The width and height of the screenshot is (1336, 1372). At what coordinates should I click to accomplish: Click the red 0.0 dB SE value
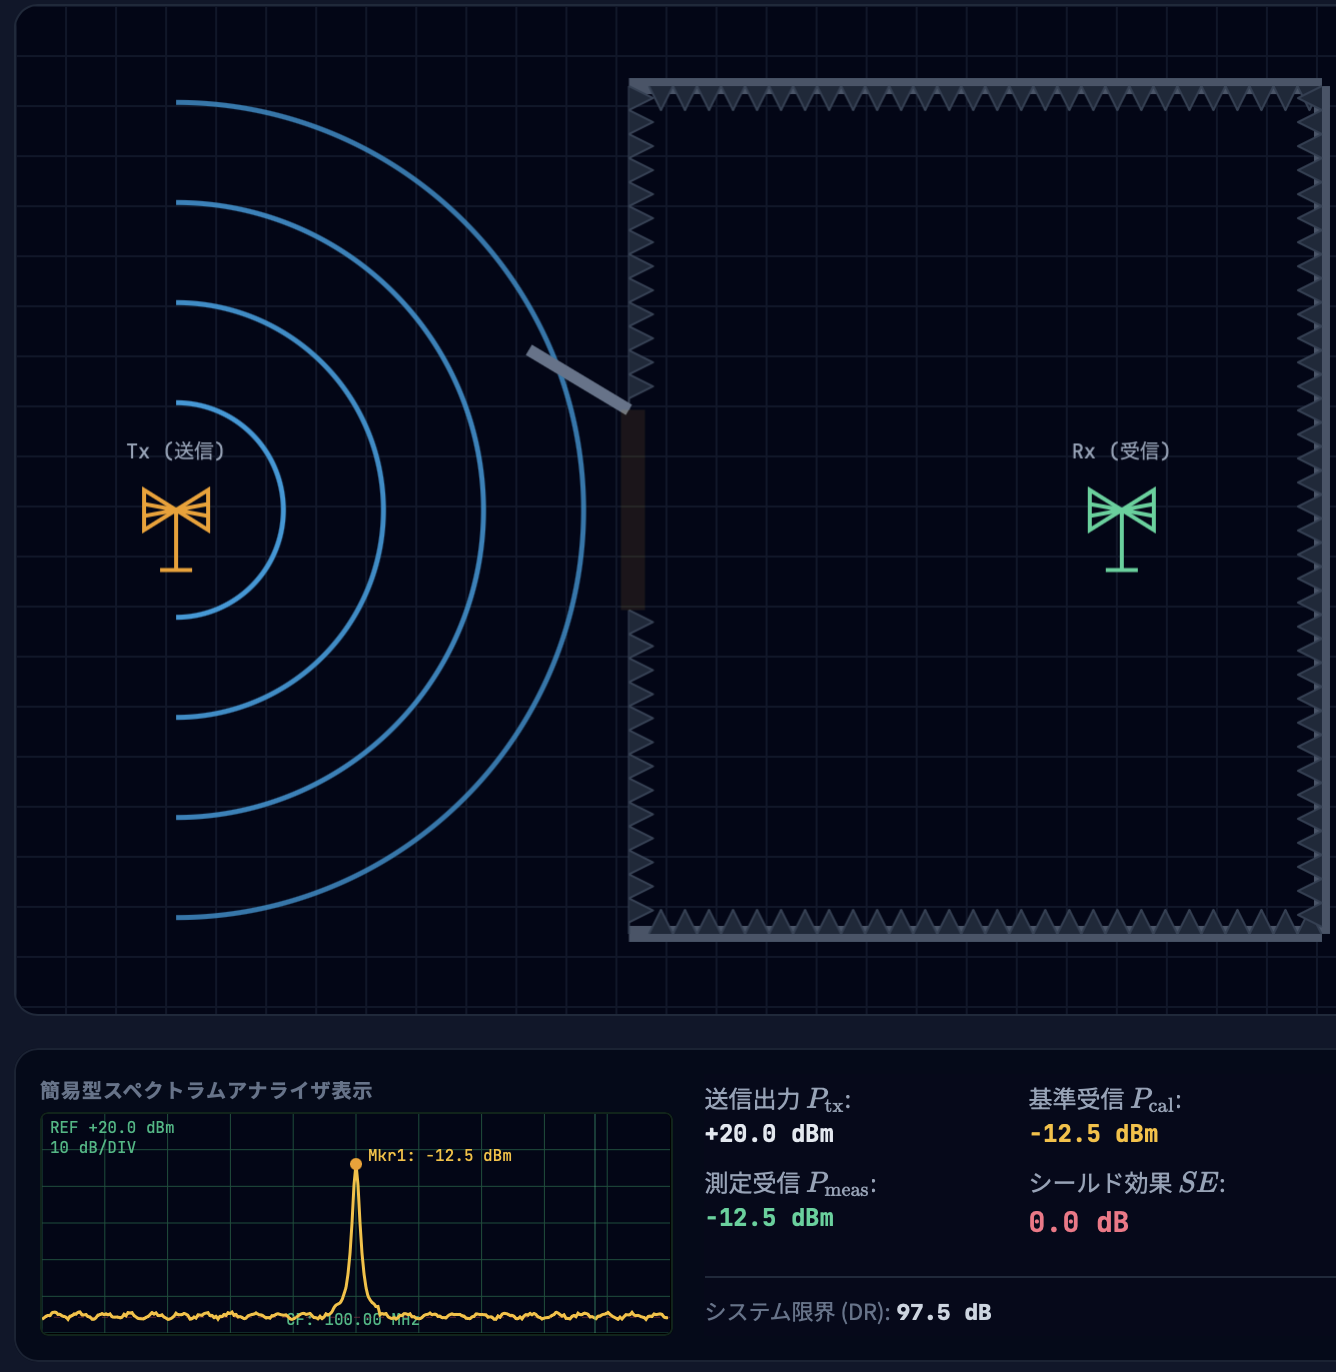pos(1078,1222)
